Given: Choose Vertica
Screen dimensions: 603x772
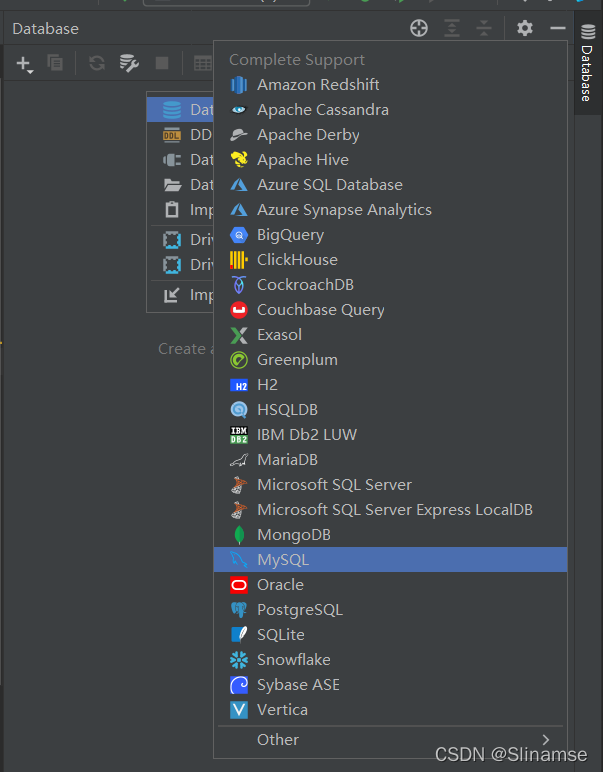Looking at the screenshot, I should (x=390, y=710).
